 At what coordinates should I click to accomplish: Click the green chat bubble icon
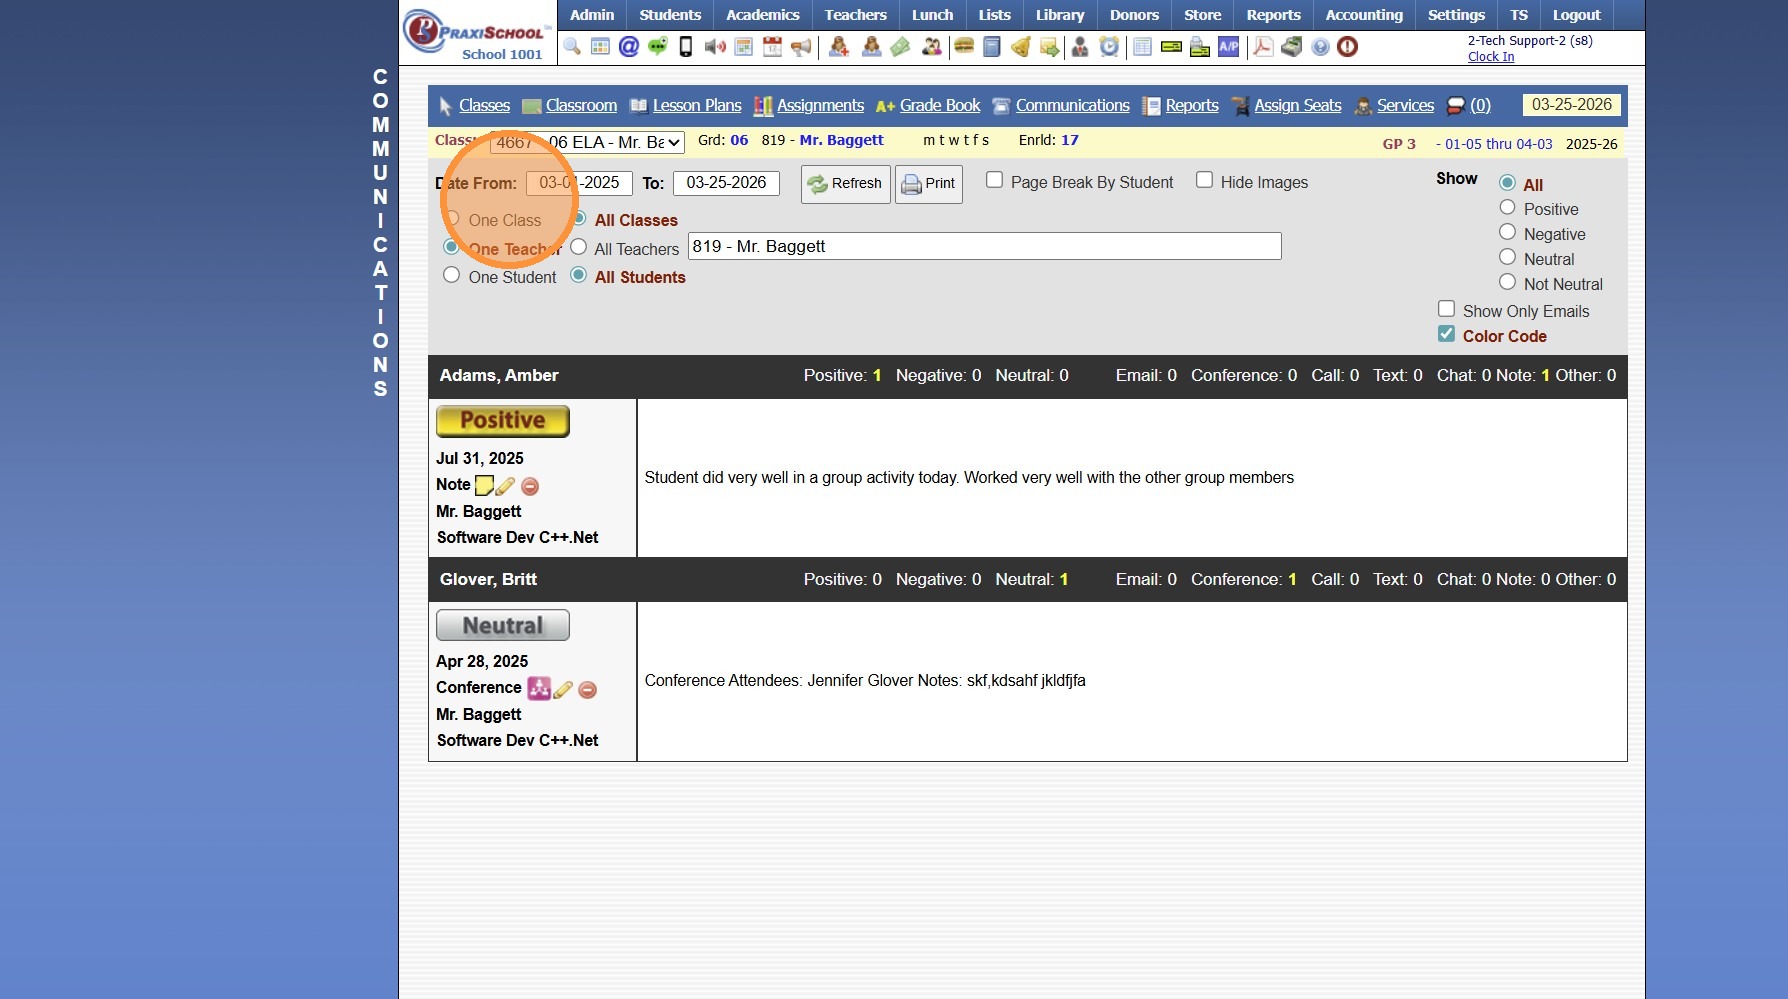point(657,47)
